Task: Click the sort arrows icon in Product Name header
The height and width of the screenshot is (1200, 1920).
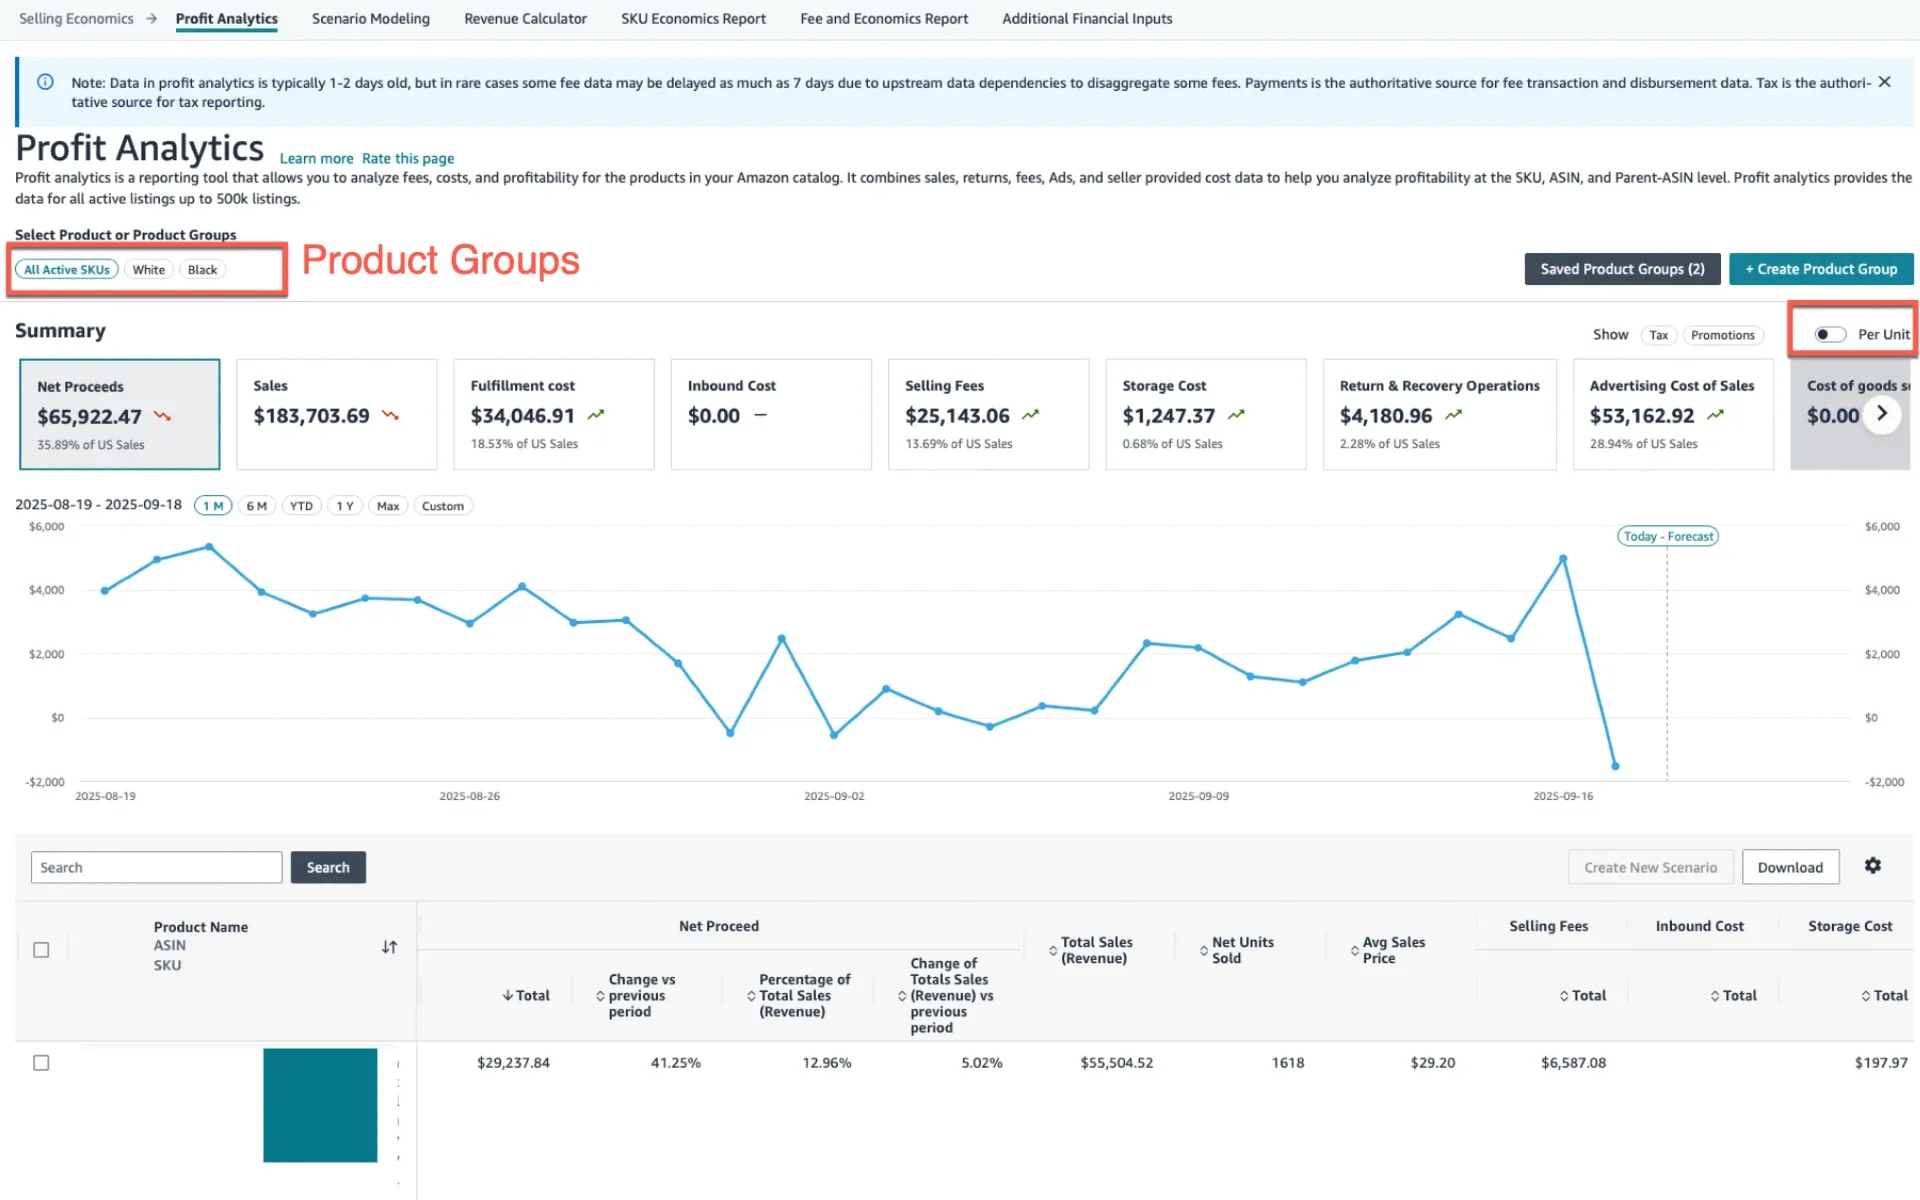Action: point(390,946)
